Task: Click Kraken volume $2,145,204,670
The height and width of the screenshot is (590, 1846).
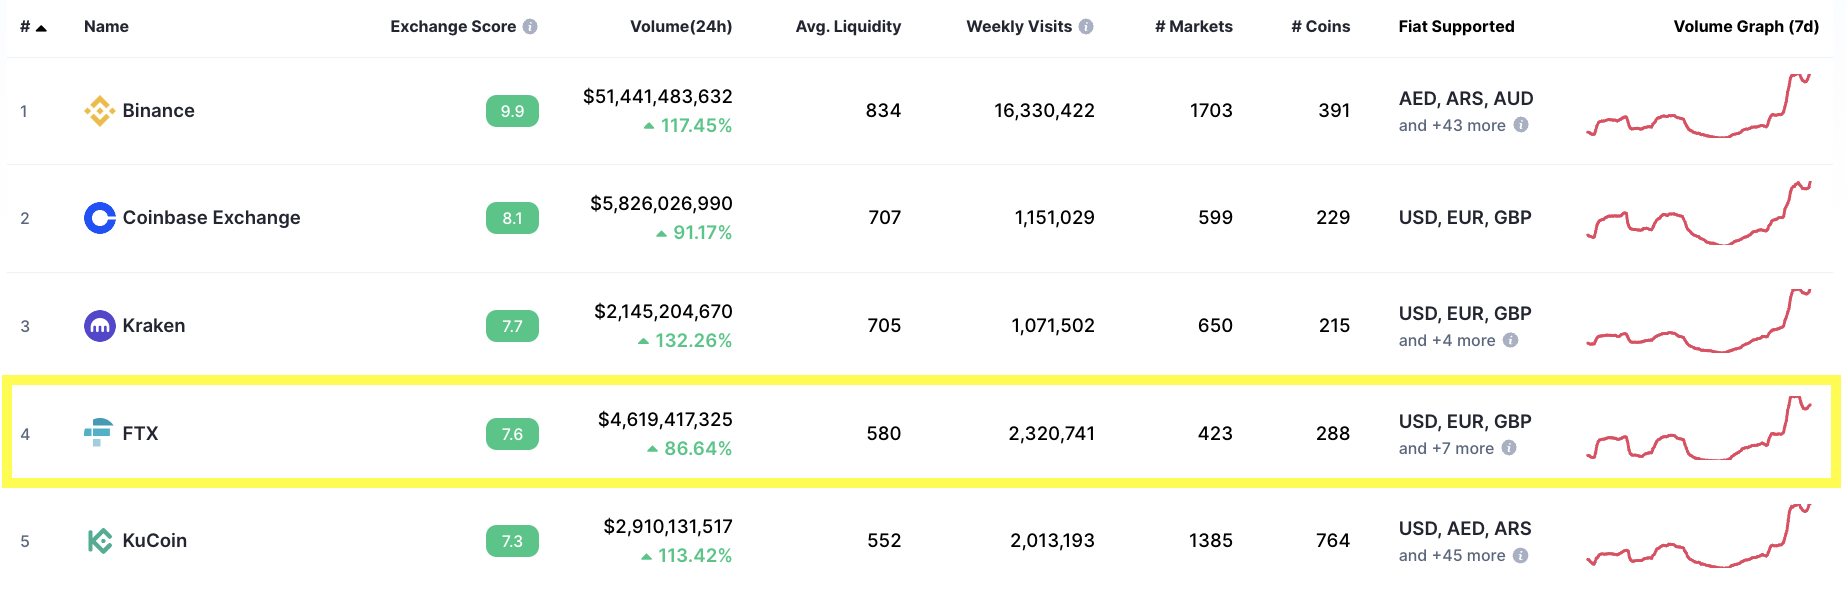Action: tap(663, 312)
